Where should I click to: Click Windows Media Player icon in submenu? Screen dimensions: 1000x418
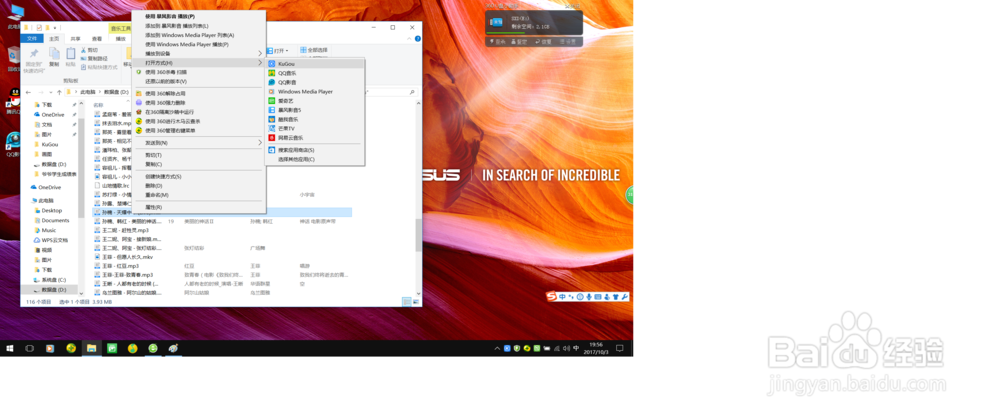pyautogui.click(x=272, y=91)
